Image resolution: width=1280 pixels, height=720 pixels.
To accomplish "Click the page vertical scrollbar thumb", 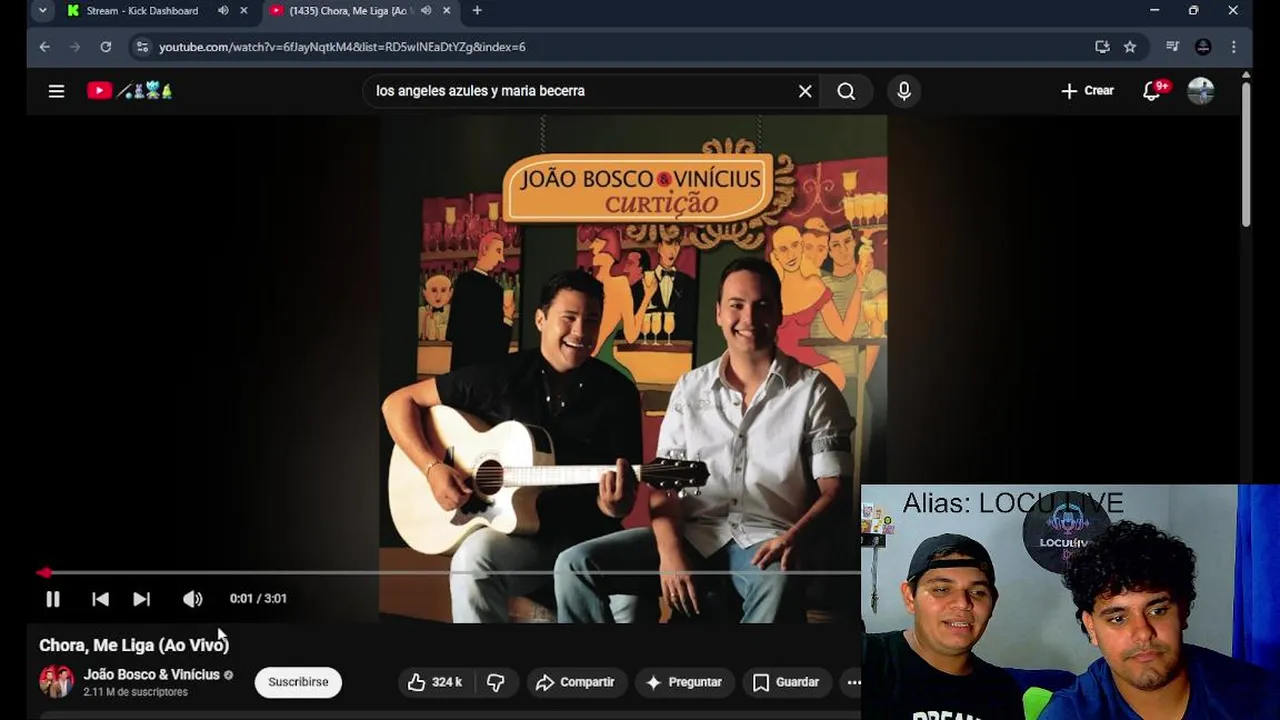I will click(1246, 154).
